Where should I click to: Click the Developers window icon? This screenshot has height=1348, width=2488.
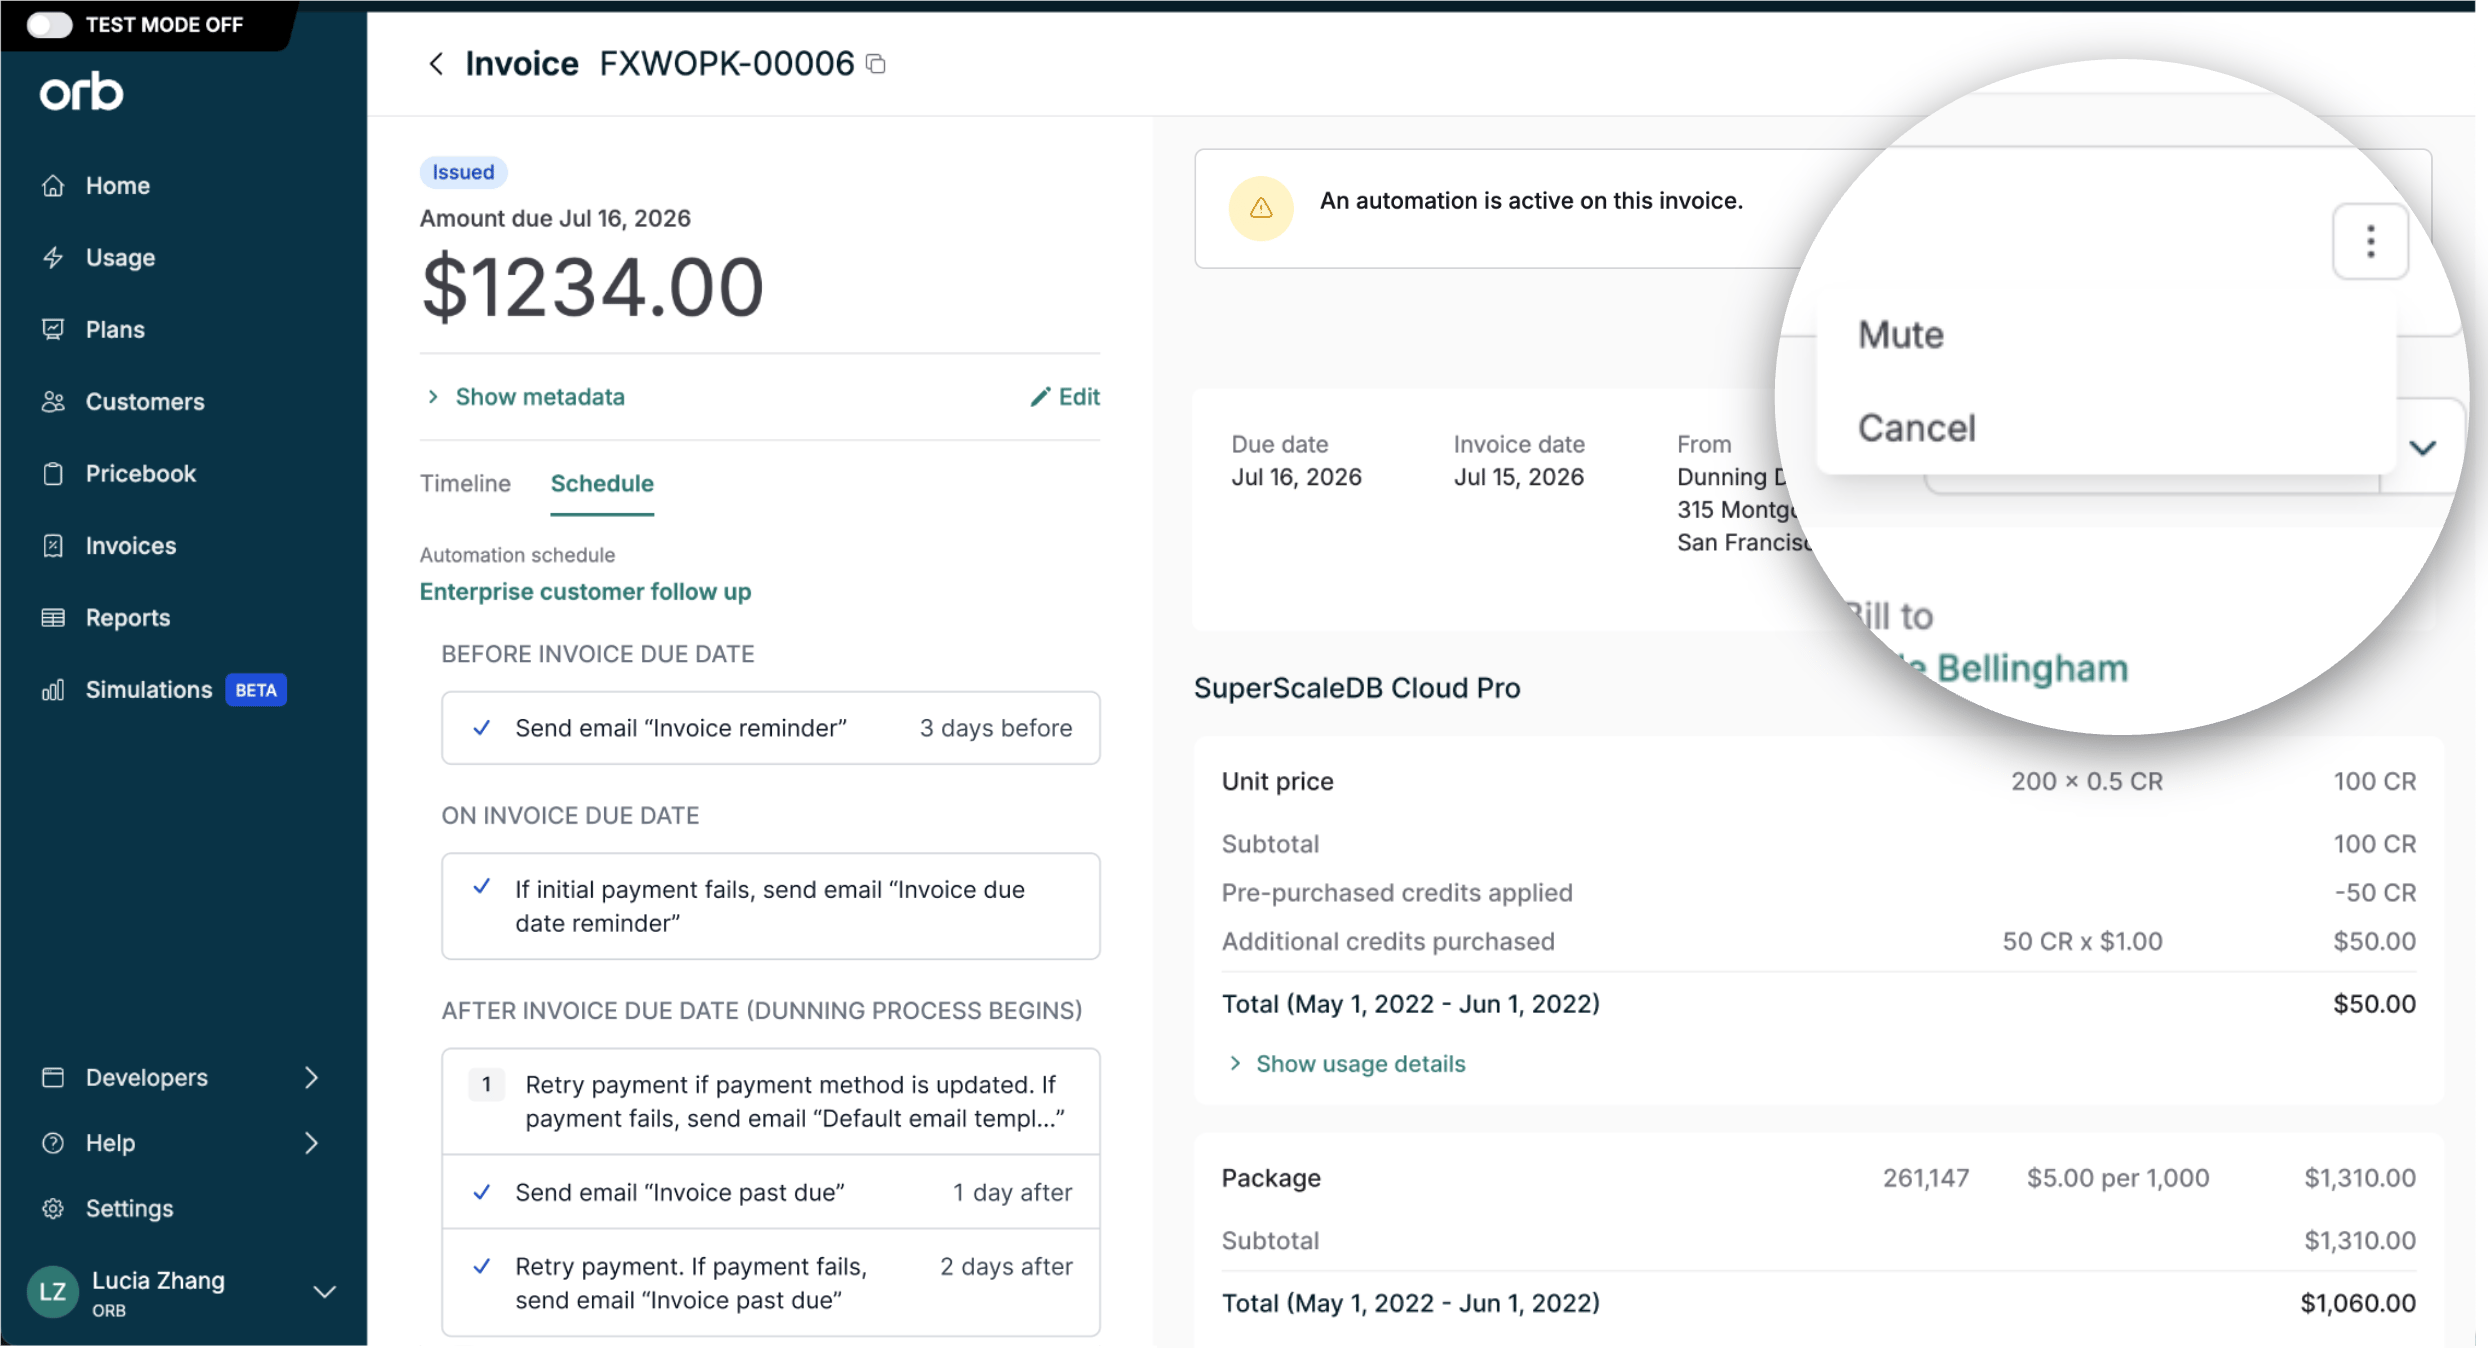53,1077
